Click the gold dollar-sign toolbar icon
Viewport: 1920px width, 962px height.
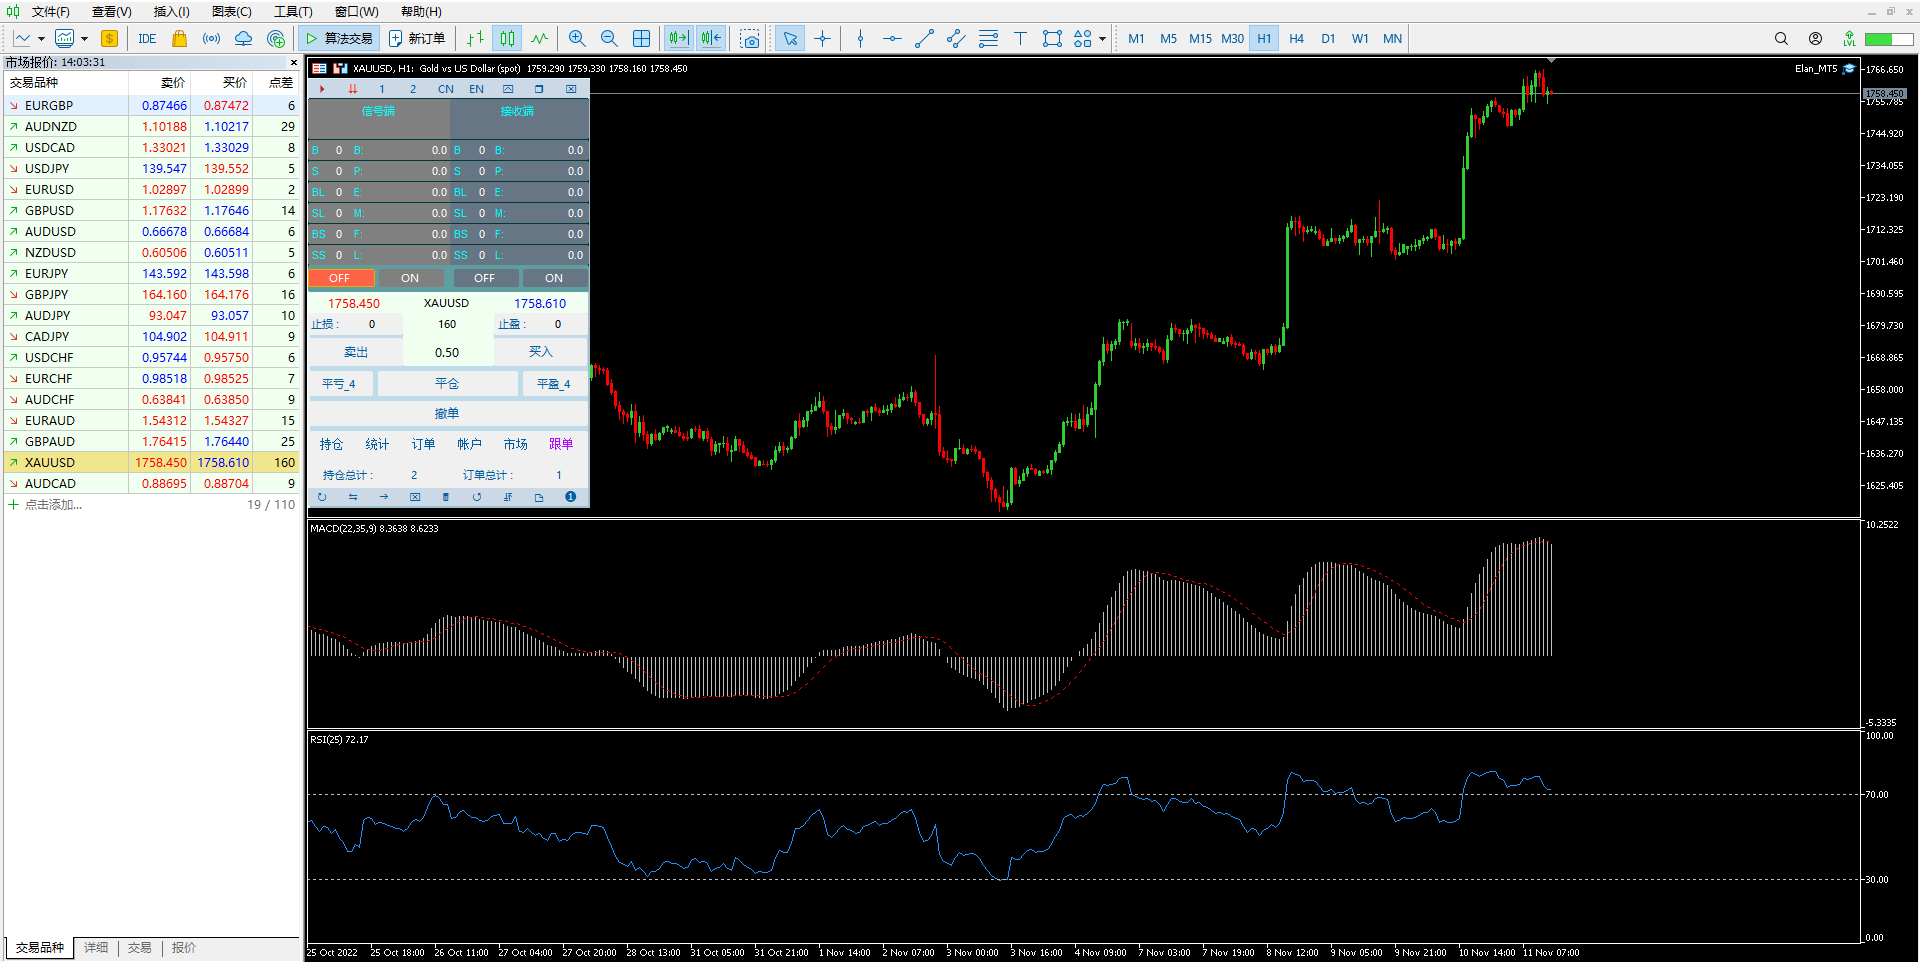click(109, 39)
